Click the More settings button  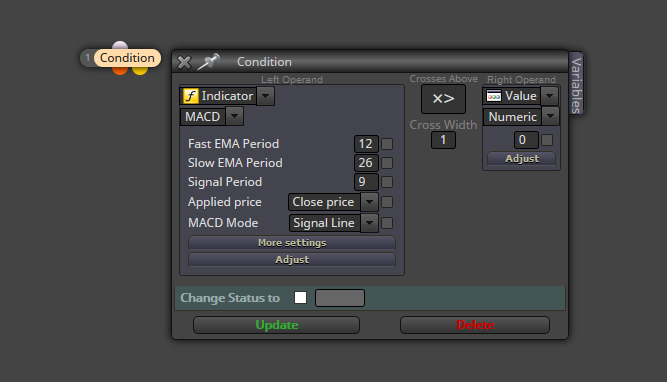point(292,242)
